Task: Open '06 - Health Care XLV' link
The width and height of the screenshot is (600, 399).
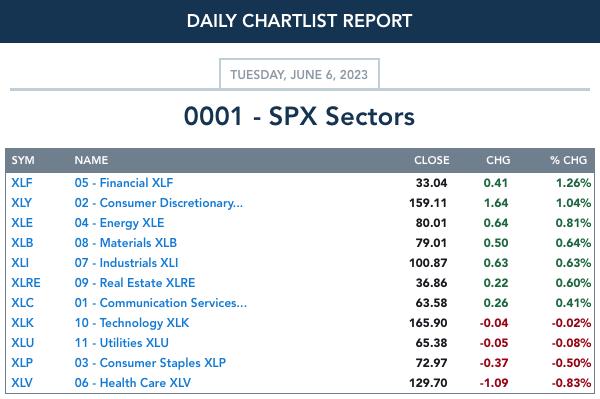Action: (132, 383)
